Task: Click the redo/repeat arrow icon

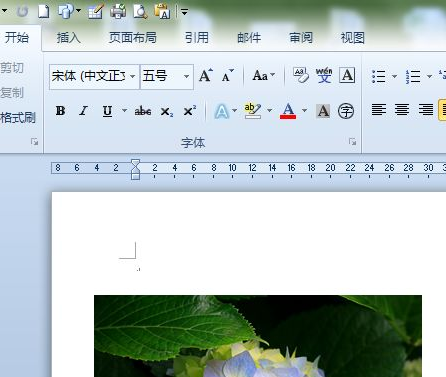Action: point(23,11)
